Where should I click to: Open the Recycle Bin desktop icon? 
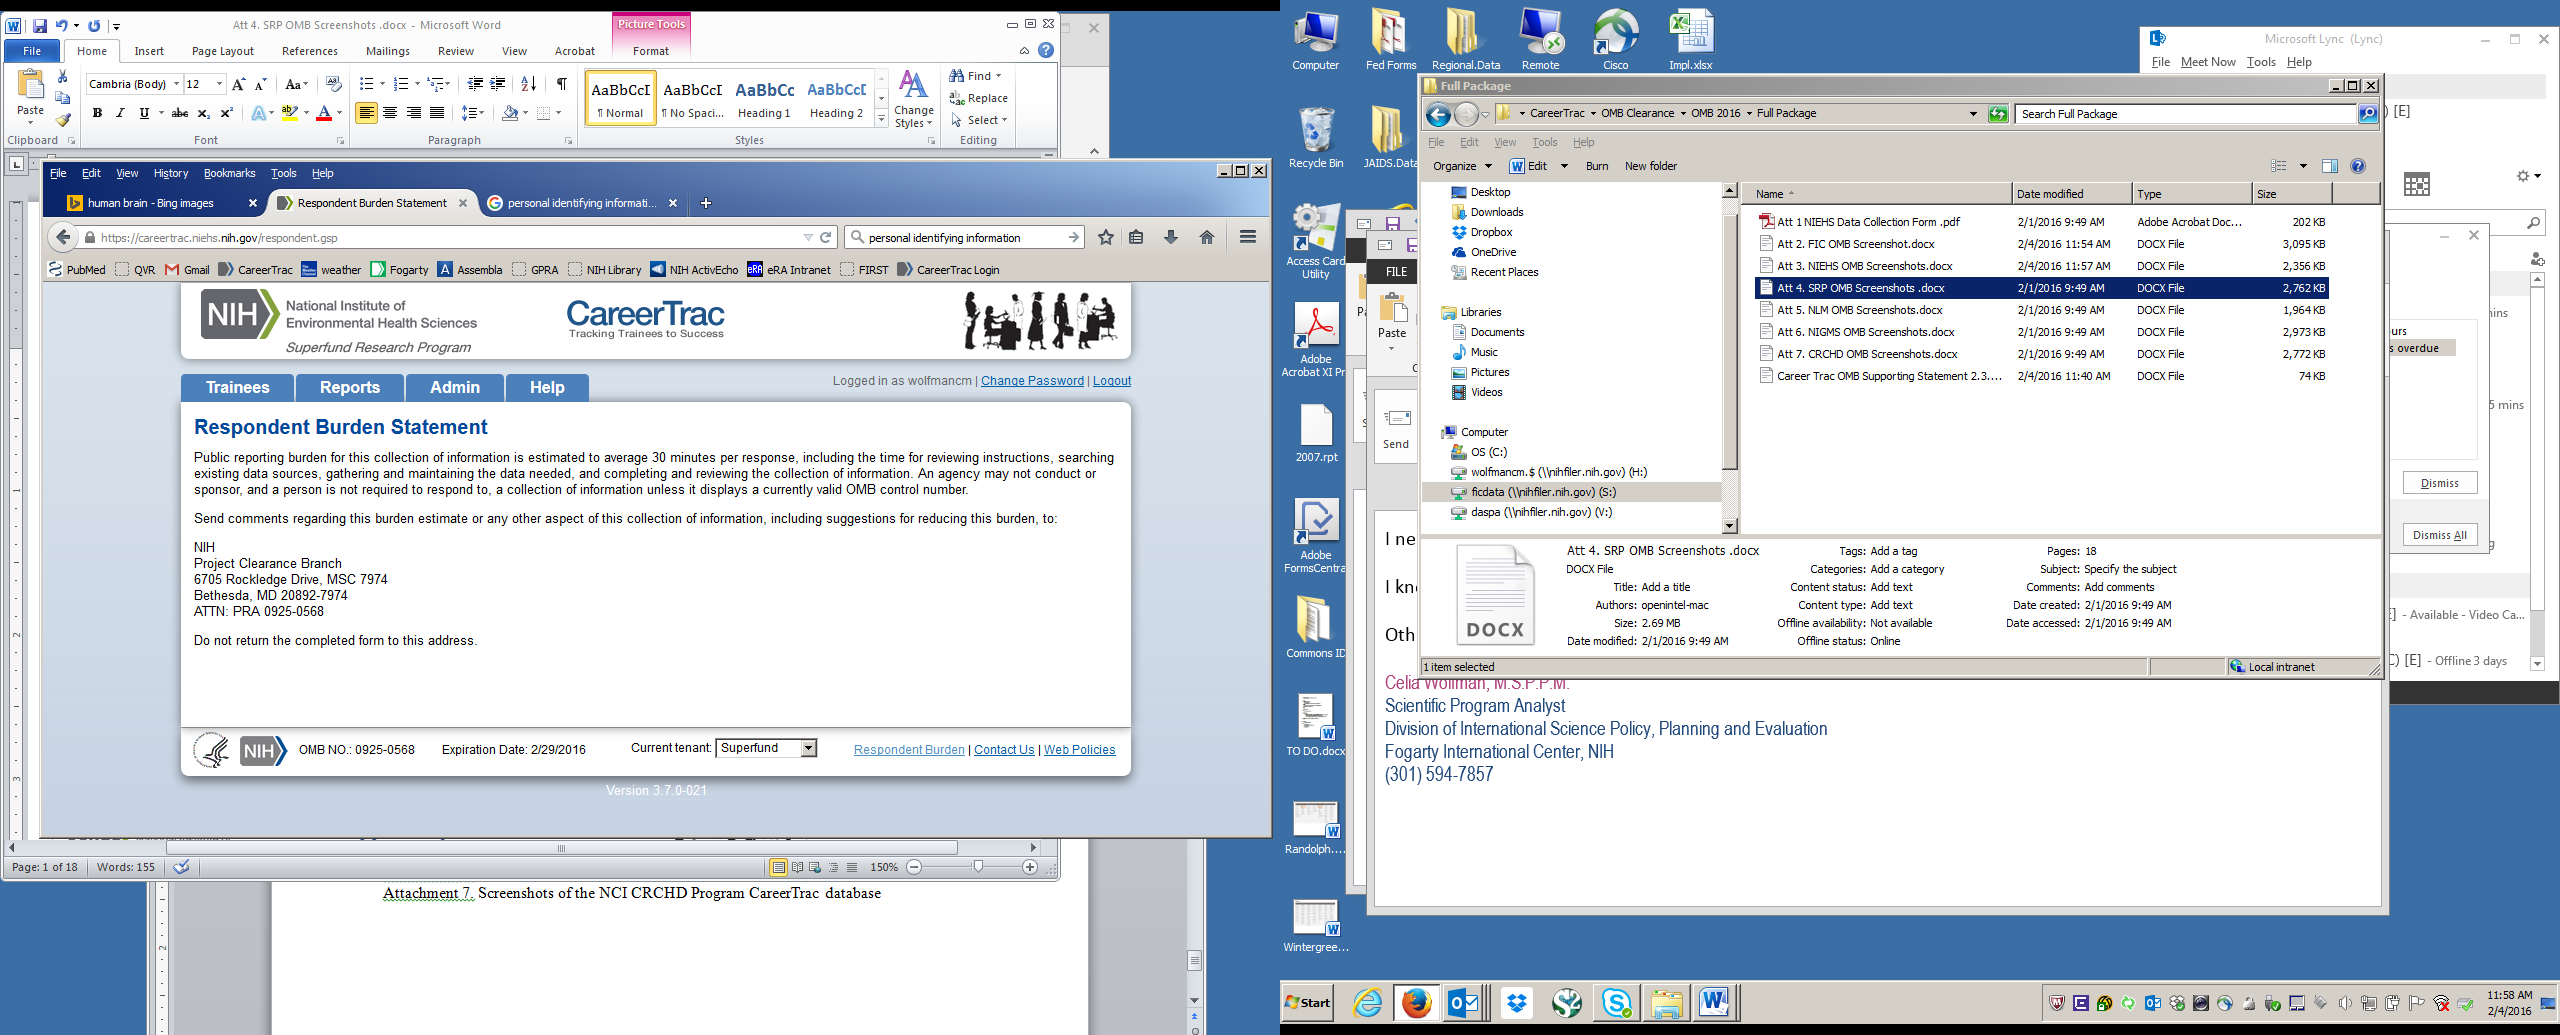click(x=1316, y=137)
